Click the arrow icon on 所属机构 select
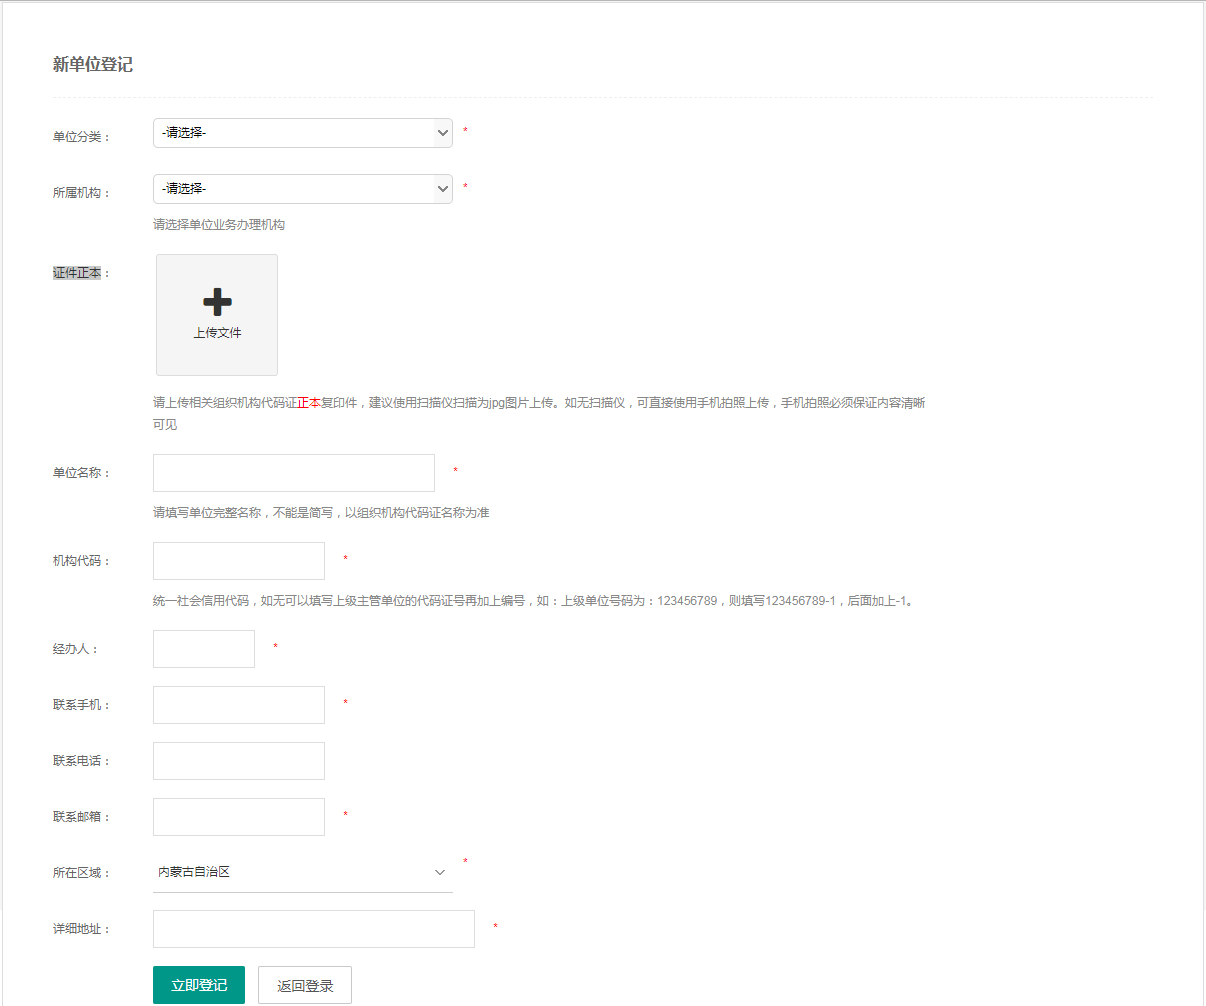This screenshot has width=1206, height=1006. pos(443,189)
